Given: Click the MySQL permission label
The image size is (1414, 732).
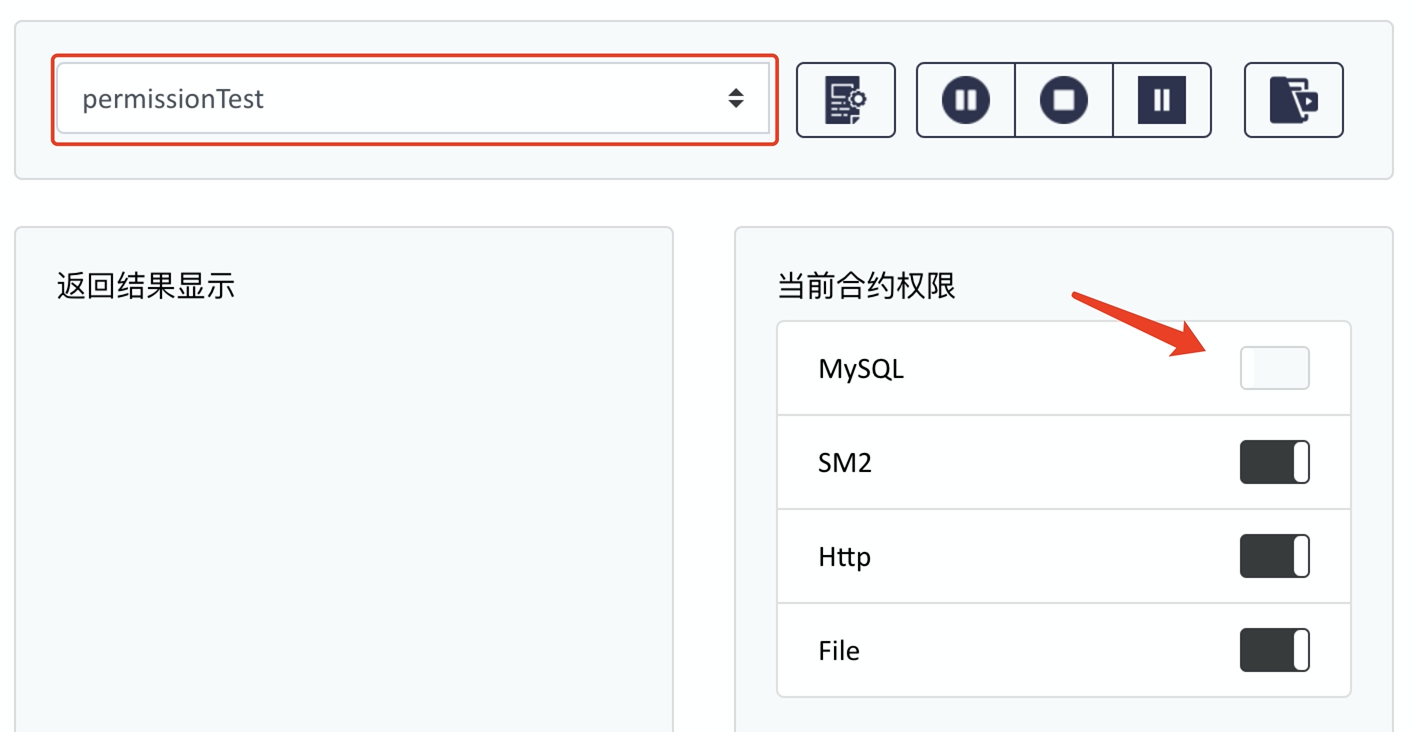Looking at the screenshot, I should (x=861, y=369).
